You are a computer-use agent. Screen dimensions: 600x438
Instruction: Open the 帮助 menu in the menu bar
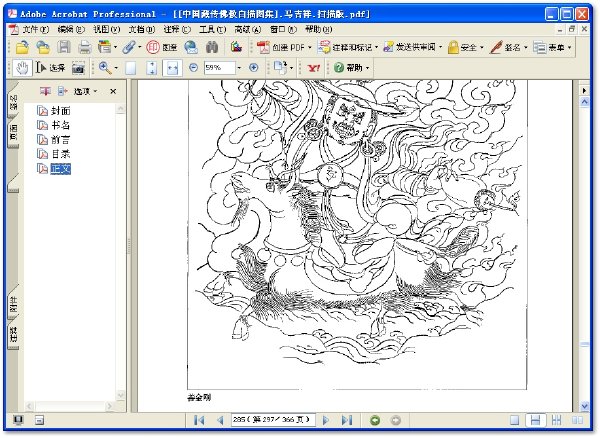pyautogui.click(x=318, y=29)
